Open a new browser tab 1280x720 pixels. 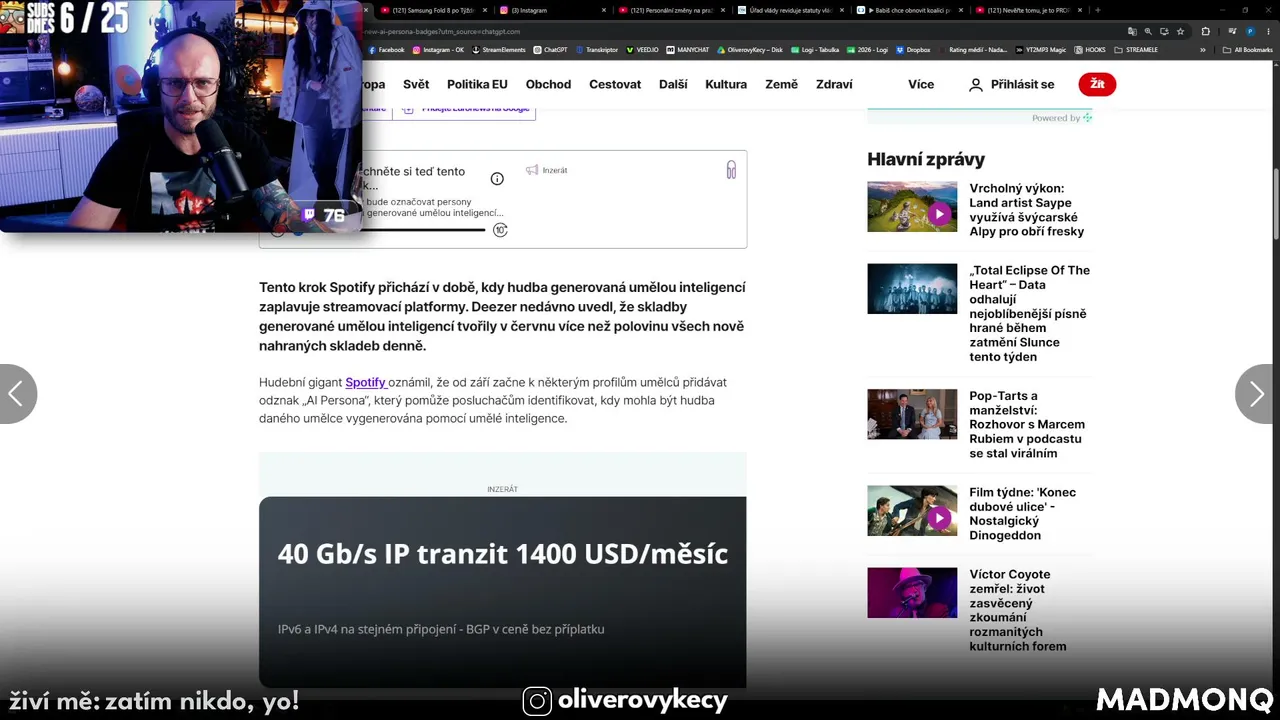click(x=1097, y=10)
